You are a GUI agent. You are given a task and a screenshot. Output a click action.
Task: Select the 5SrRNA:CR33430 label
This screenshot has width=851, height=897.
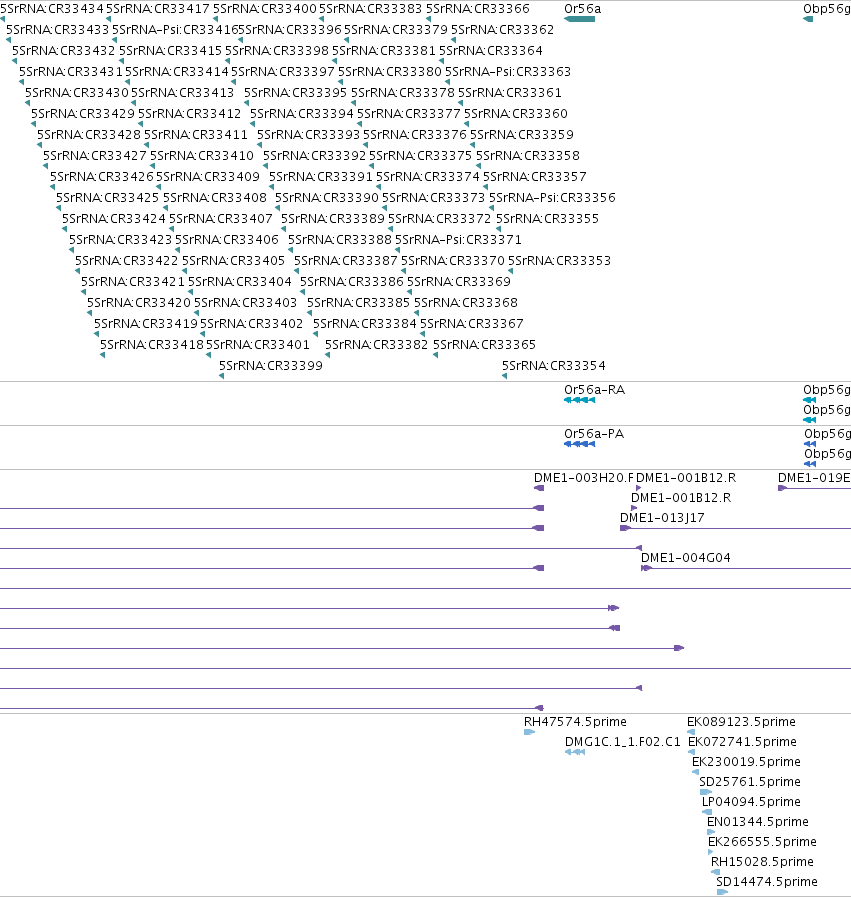77,93
